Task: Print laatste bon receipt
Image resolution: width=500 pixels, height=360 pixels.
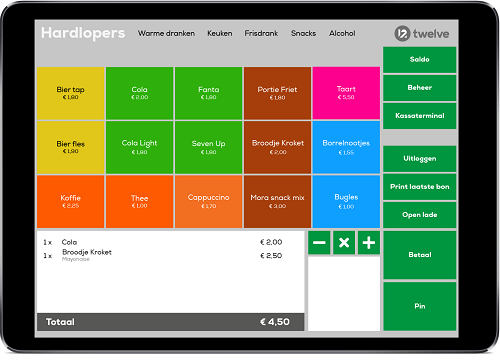Action: [x=420, y=187]
